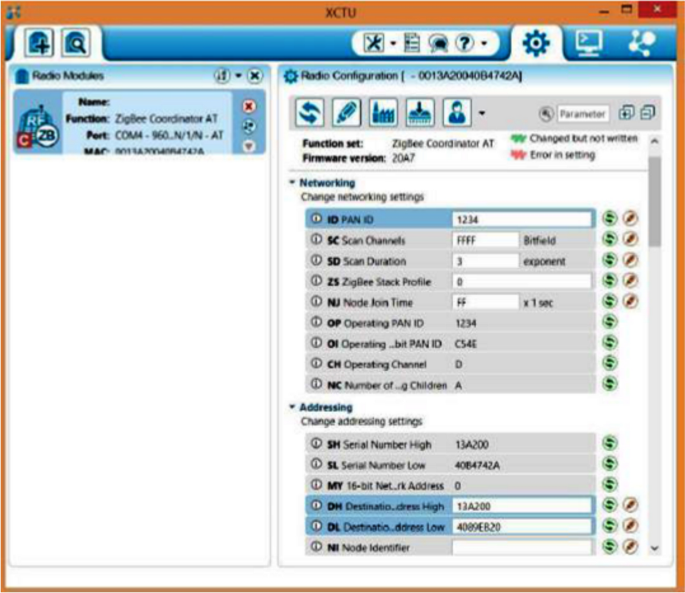This screenshot has height=593, width=685.
Task: Switch to Consoles working mode tab
Action: (x=588, y=43)
